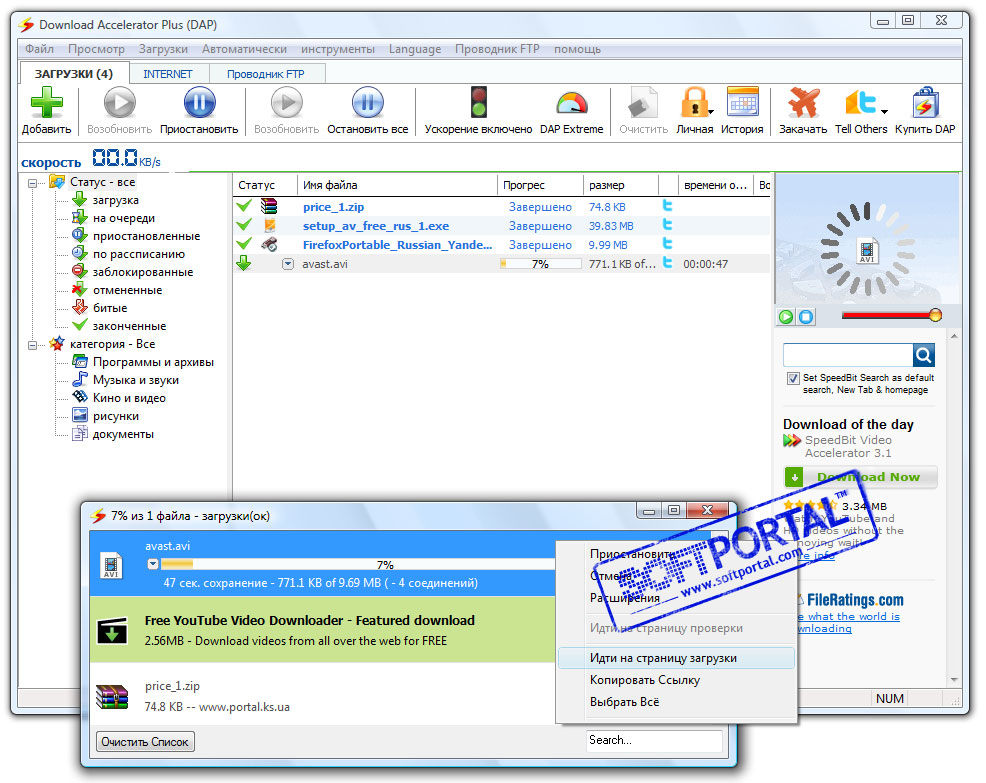The height and width of the screenshot is (783, 986).
Task: Open the DAP Extreme speedometer icon
Action: (572, 104)
